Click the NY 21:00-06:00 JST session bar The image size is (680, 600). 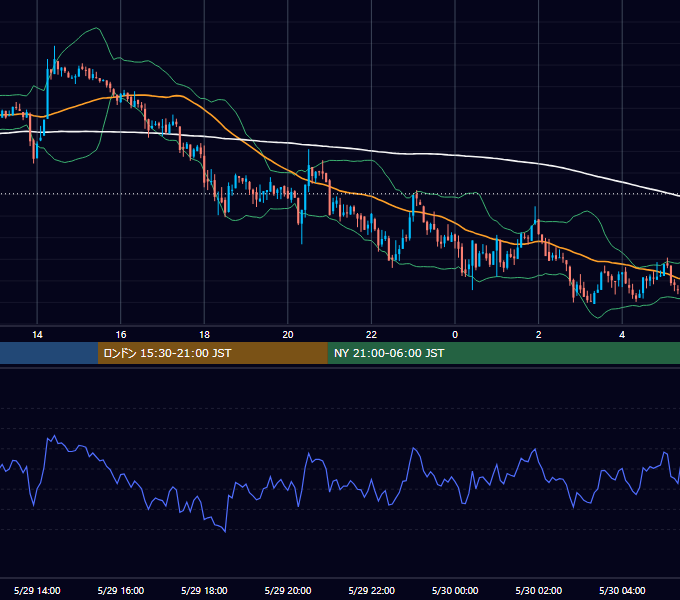point(503,353)
